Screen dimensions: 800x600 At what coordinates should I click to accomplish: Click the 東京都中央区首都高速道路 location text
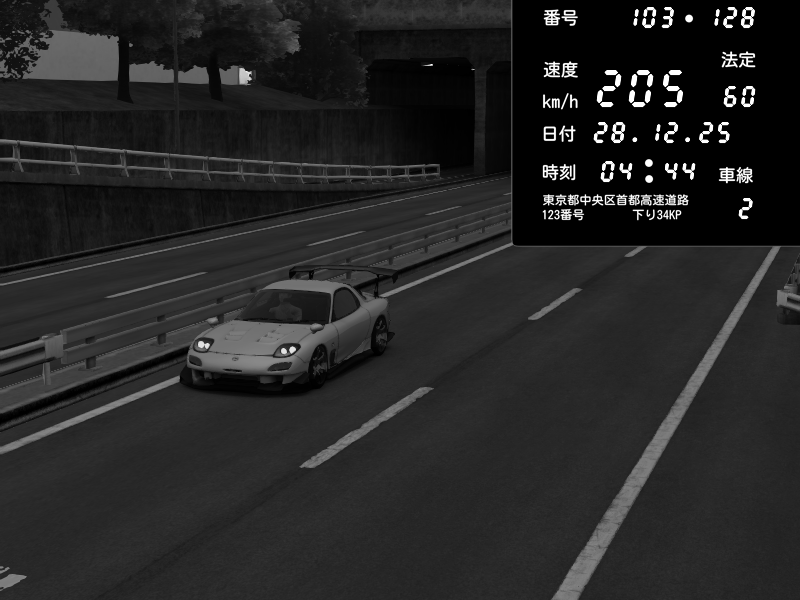pyautogui.click(x=615, y=200)
